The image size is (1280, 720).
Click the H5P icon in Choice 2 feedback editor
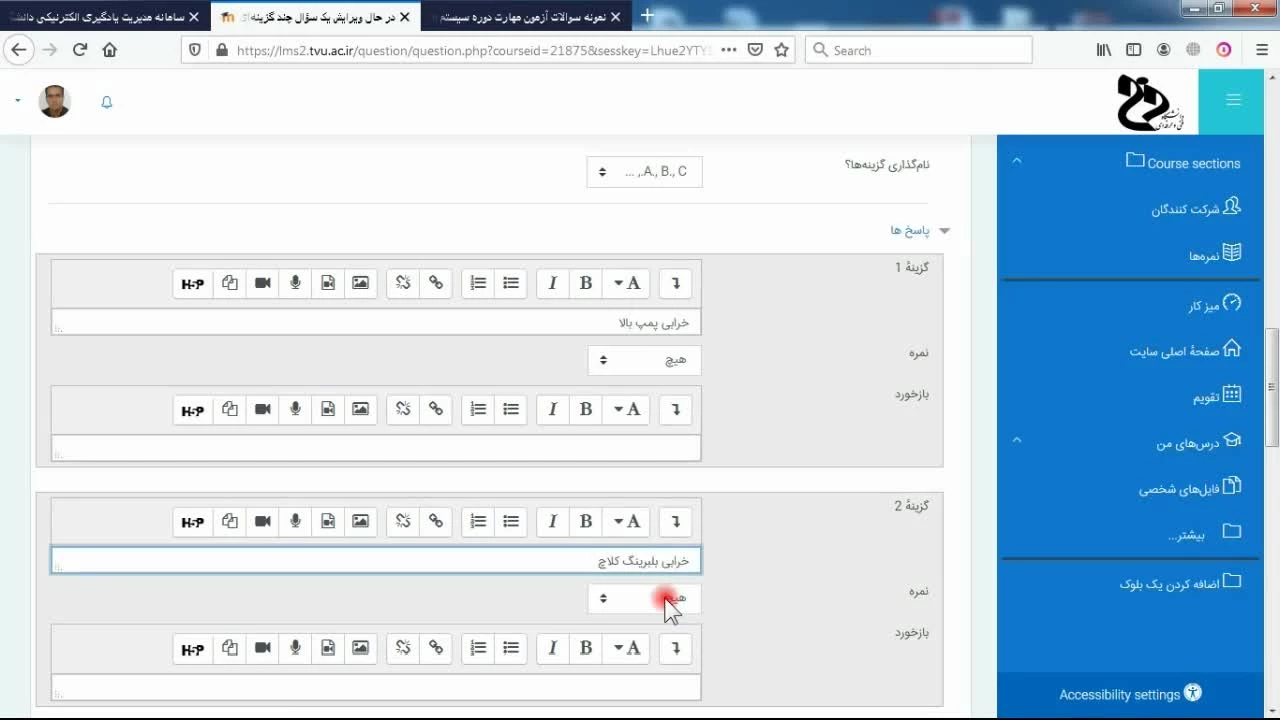point(193,649)
